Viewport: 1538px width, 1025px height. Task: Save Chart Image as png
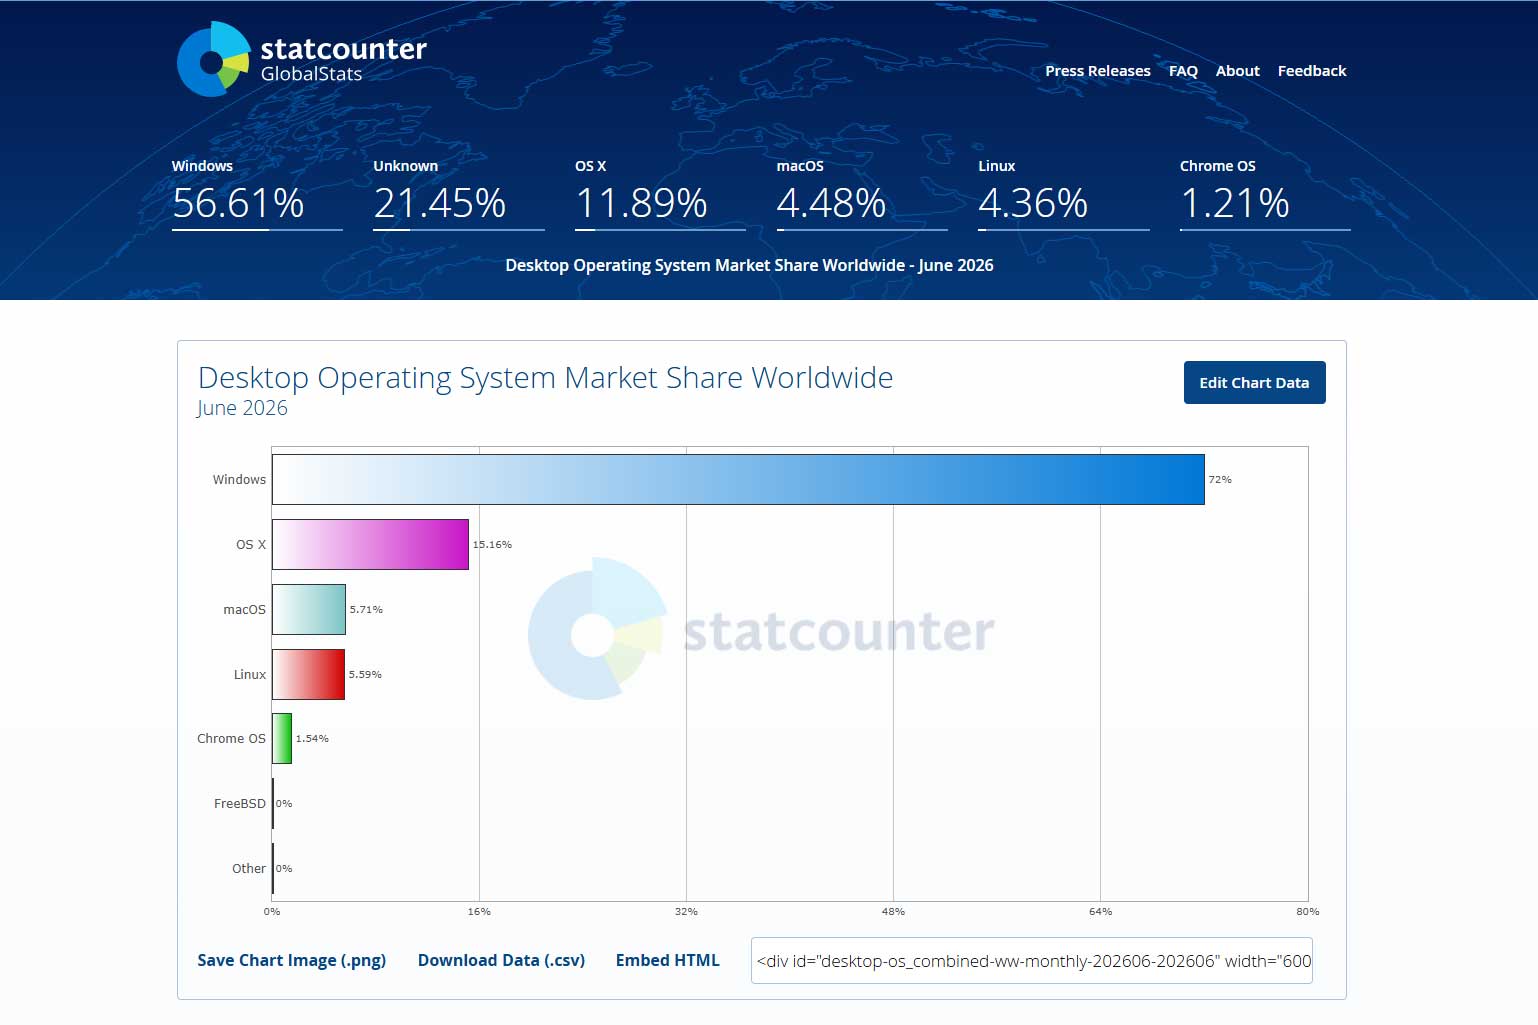291,960
